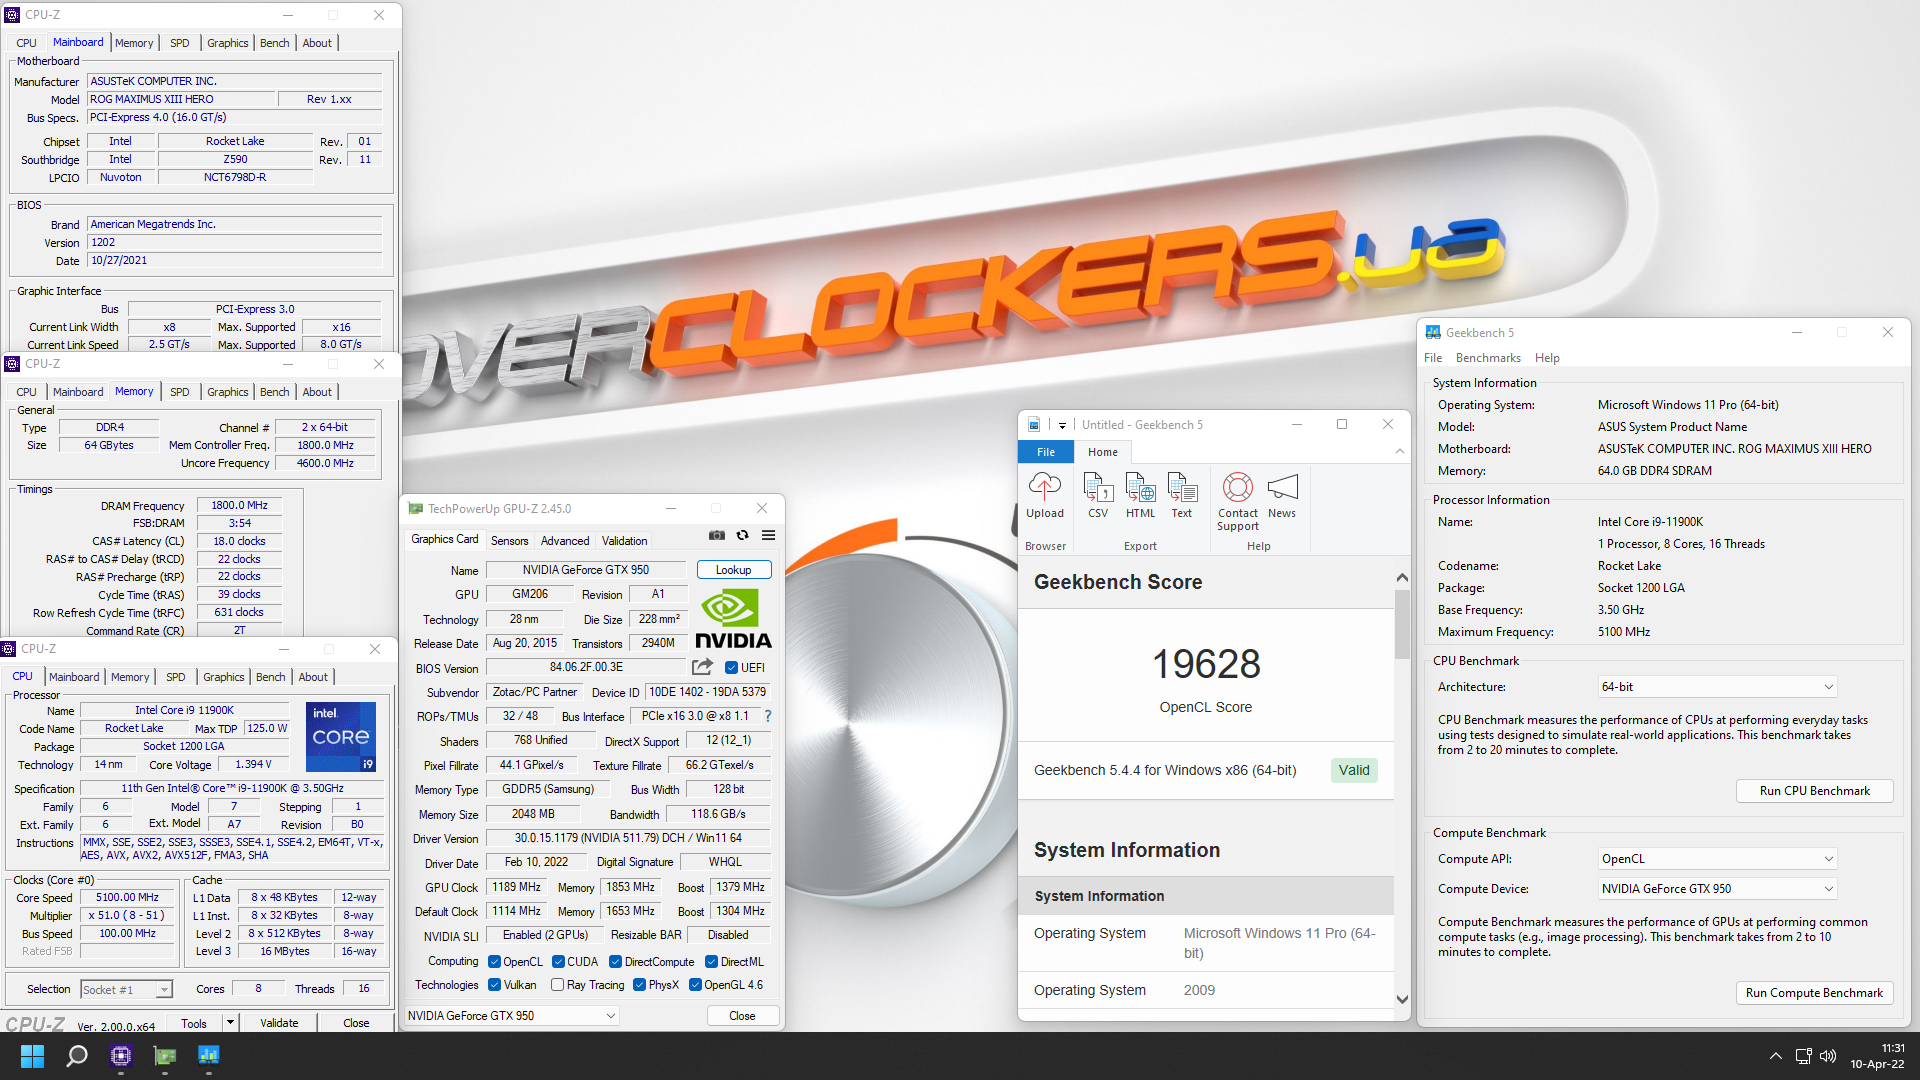Click the GPU-Z screenshot camera icon

coord(717,536)
